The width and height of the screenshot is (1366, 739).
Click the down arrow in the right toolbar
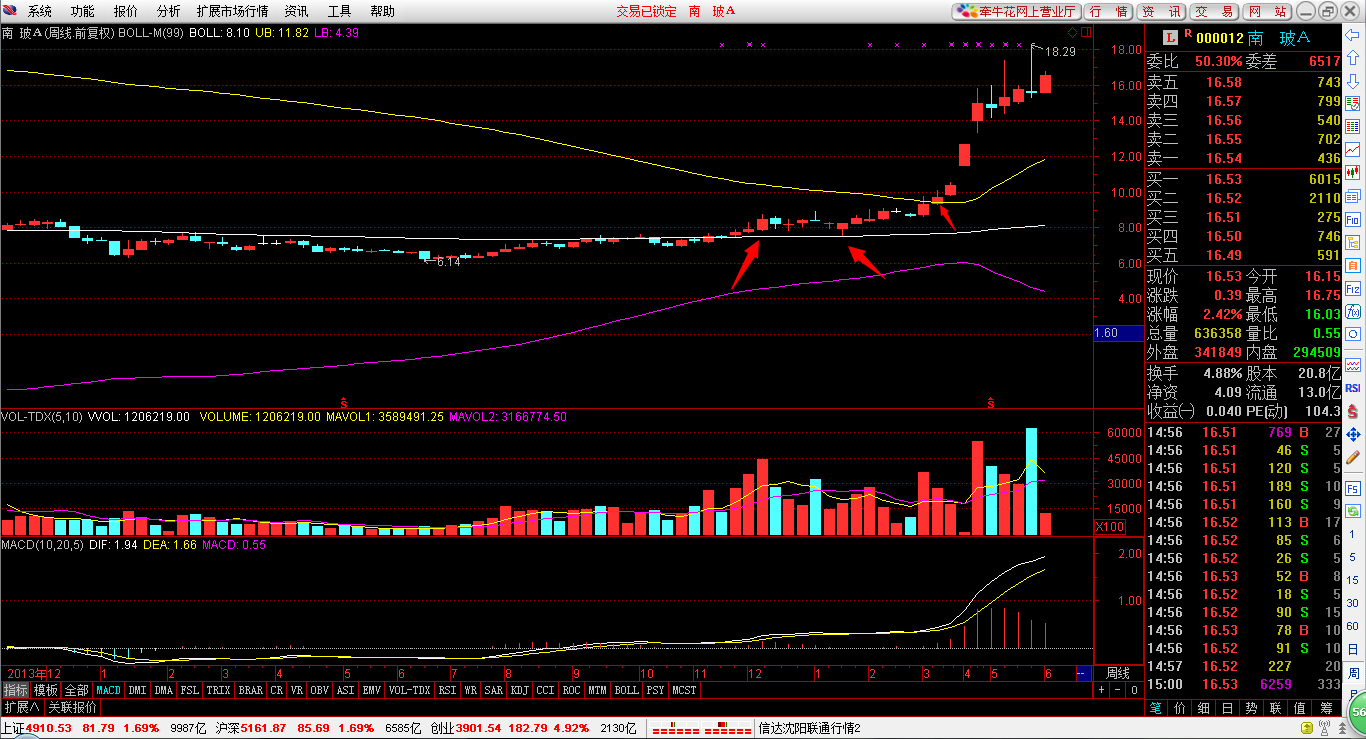(1353, 81)
